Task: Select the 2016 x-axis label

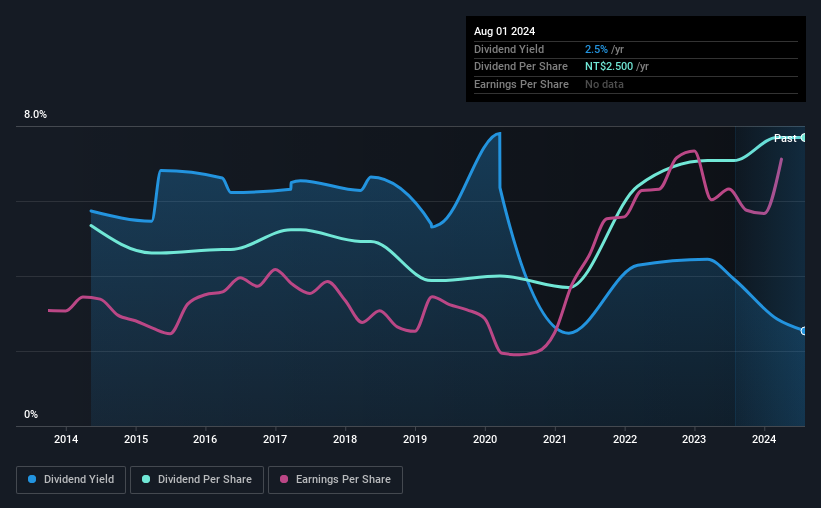Action: (205, 439)
